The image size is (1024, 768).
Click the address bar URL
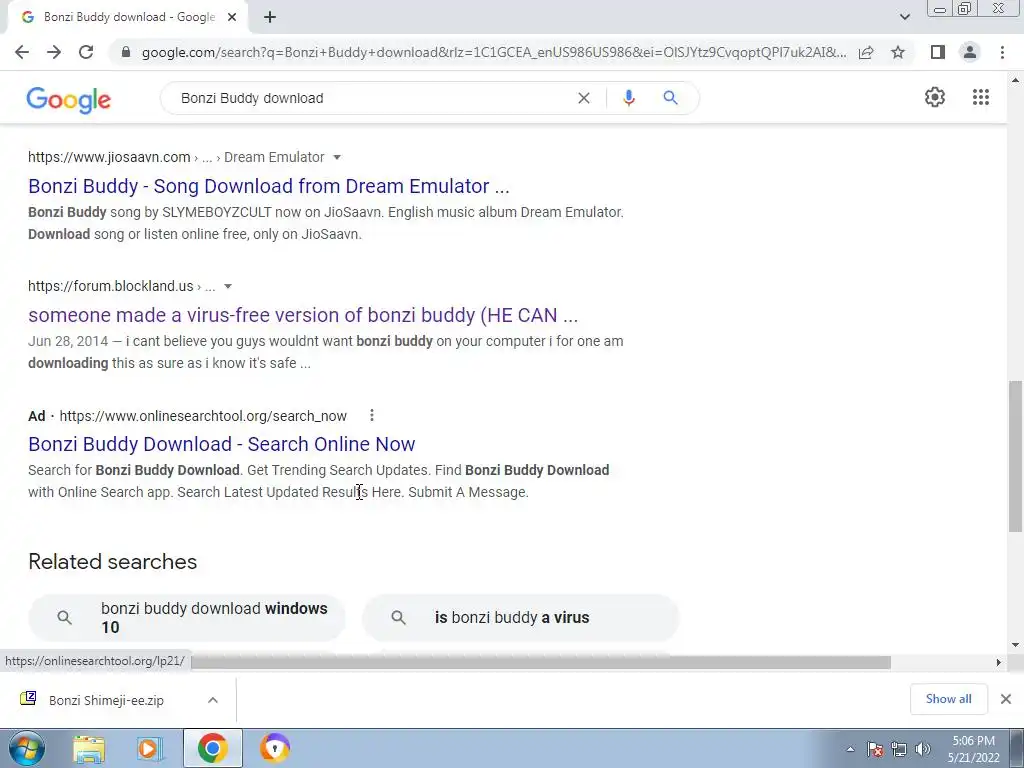[494, 52]
